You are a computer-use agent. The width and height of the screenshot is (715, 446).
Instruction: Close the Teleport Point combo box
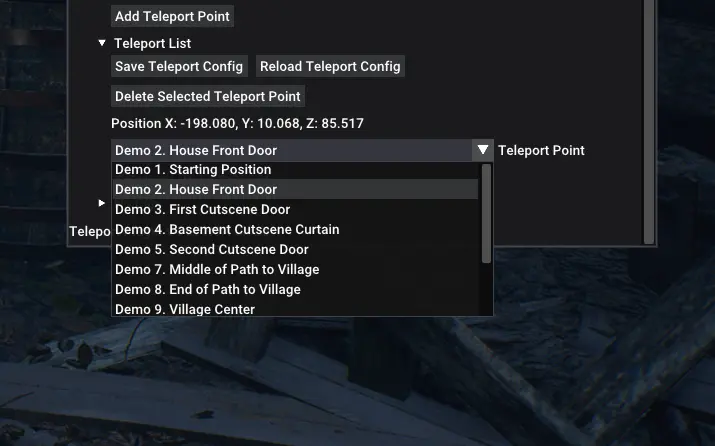[x=292, y=150]
